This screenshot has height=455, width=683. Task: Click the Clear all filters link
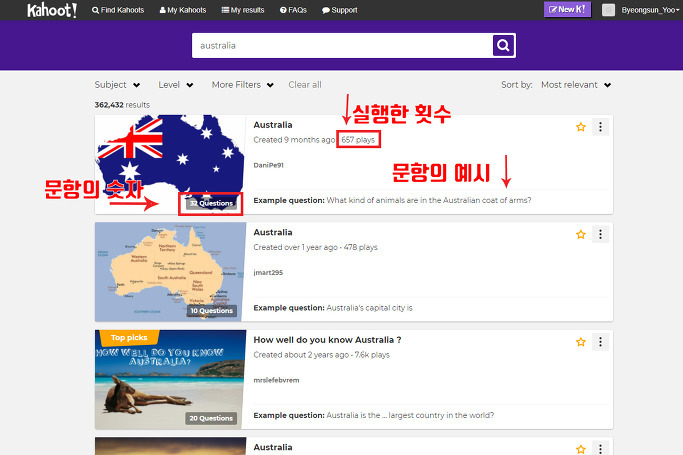[x=305, y=85]
